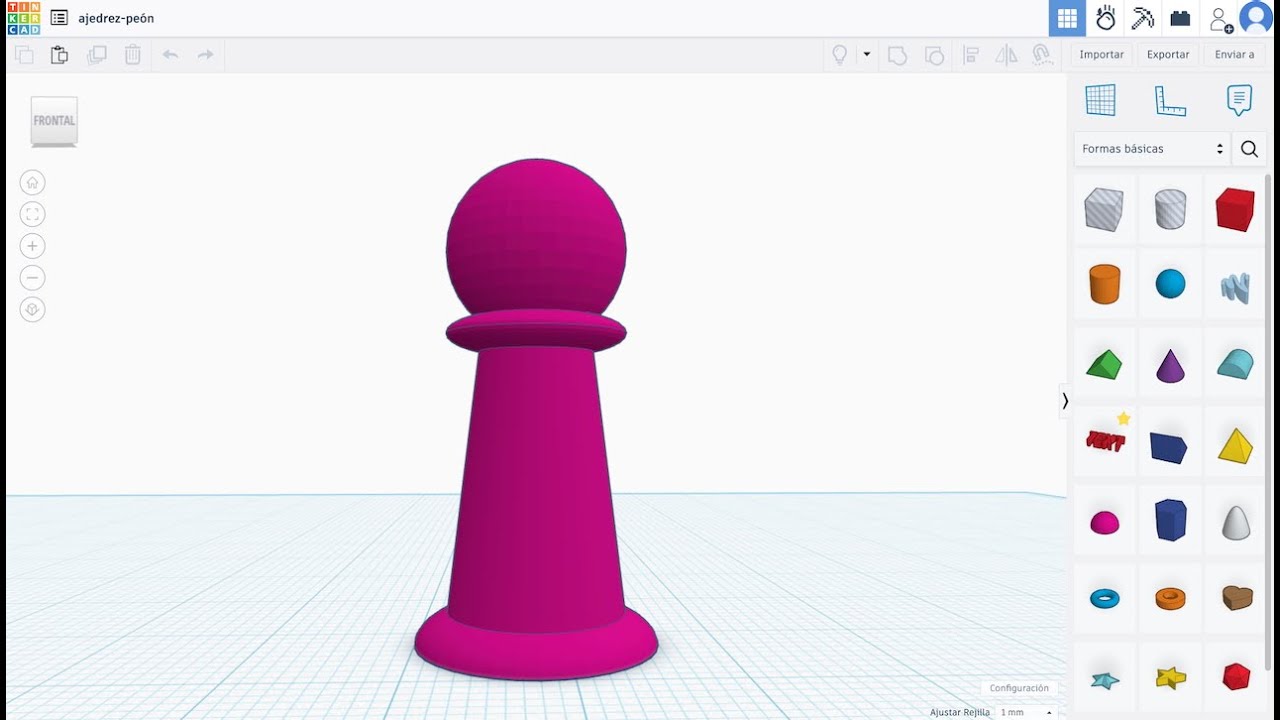Open the pickaxe blocks view tab
1280x720 pixels.
(1143, 18)
